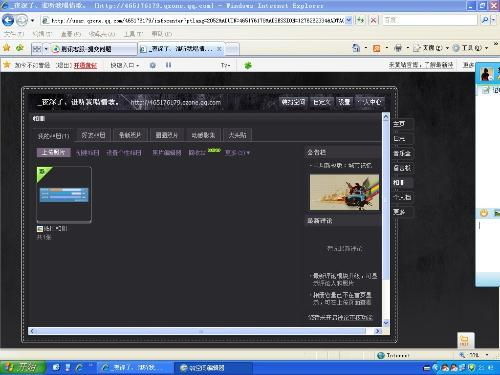Image resolution: width=500 pixels, height=375 pixels.
Task: Click the 上传照片 upload button
Action: pyautogui.click(x=53, y=153)
